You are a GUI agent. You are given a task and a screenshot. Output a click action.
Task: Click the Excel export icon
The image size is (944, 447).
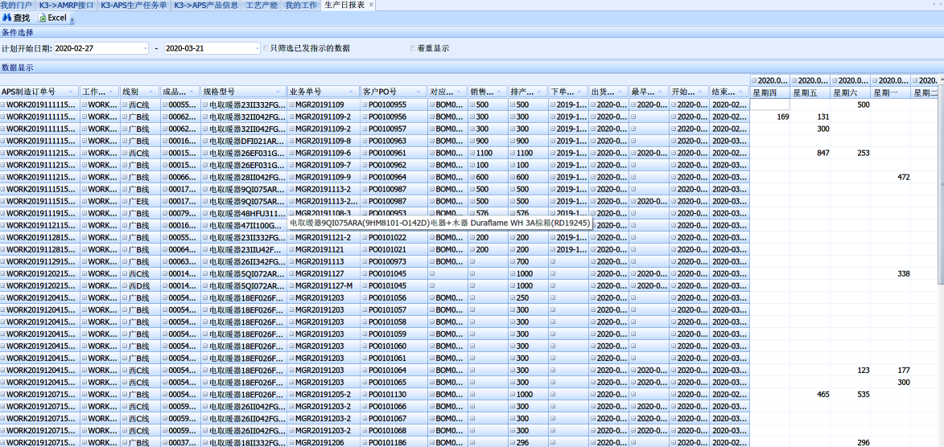(44, 18)
